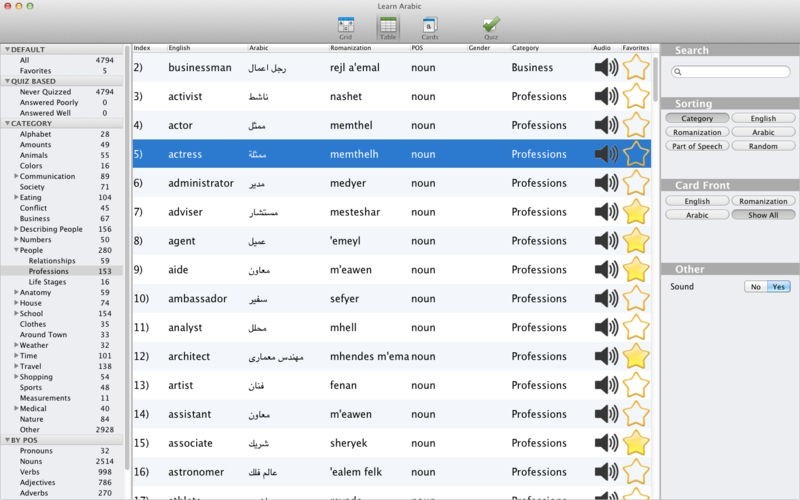
Task: Set card front to Arabic
Action: 697,215
